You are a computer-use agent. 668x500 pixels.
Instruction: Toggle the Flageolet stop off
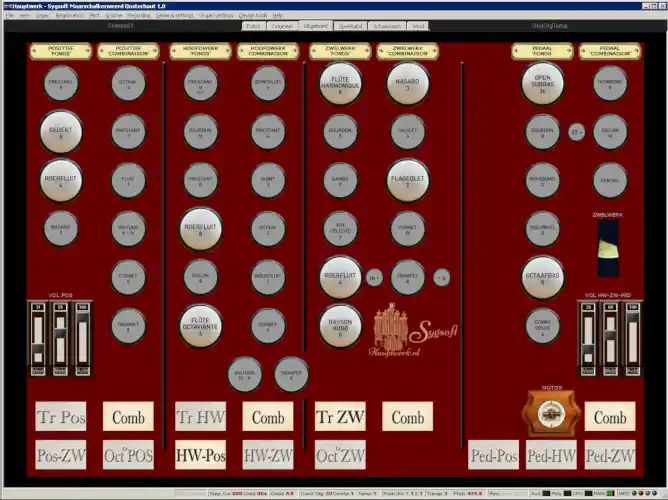click(x=407, y=180)
